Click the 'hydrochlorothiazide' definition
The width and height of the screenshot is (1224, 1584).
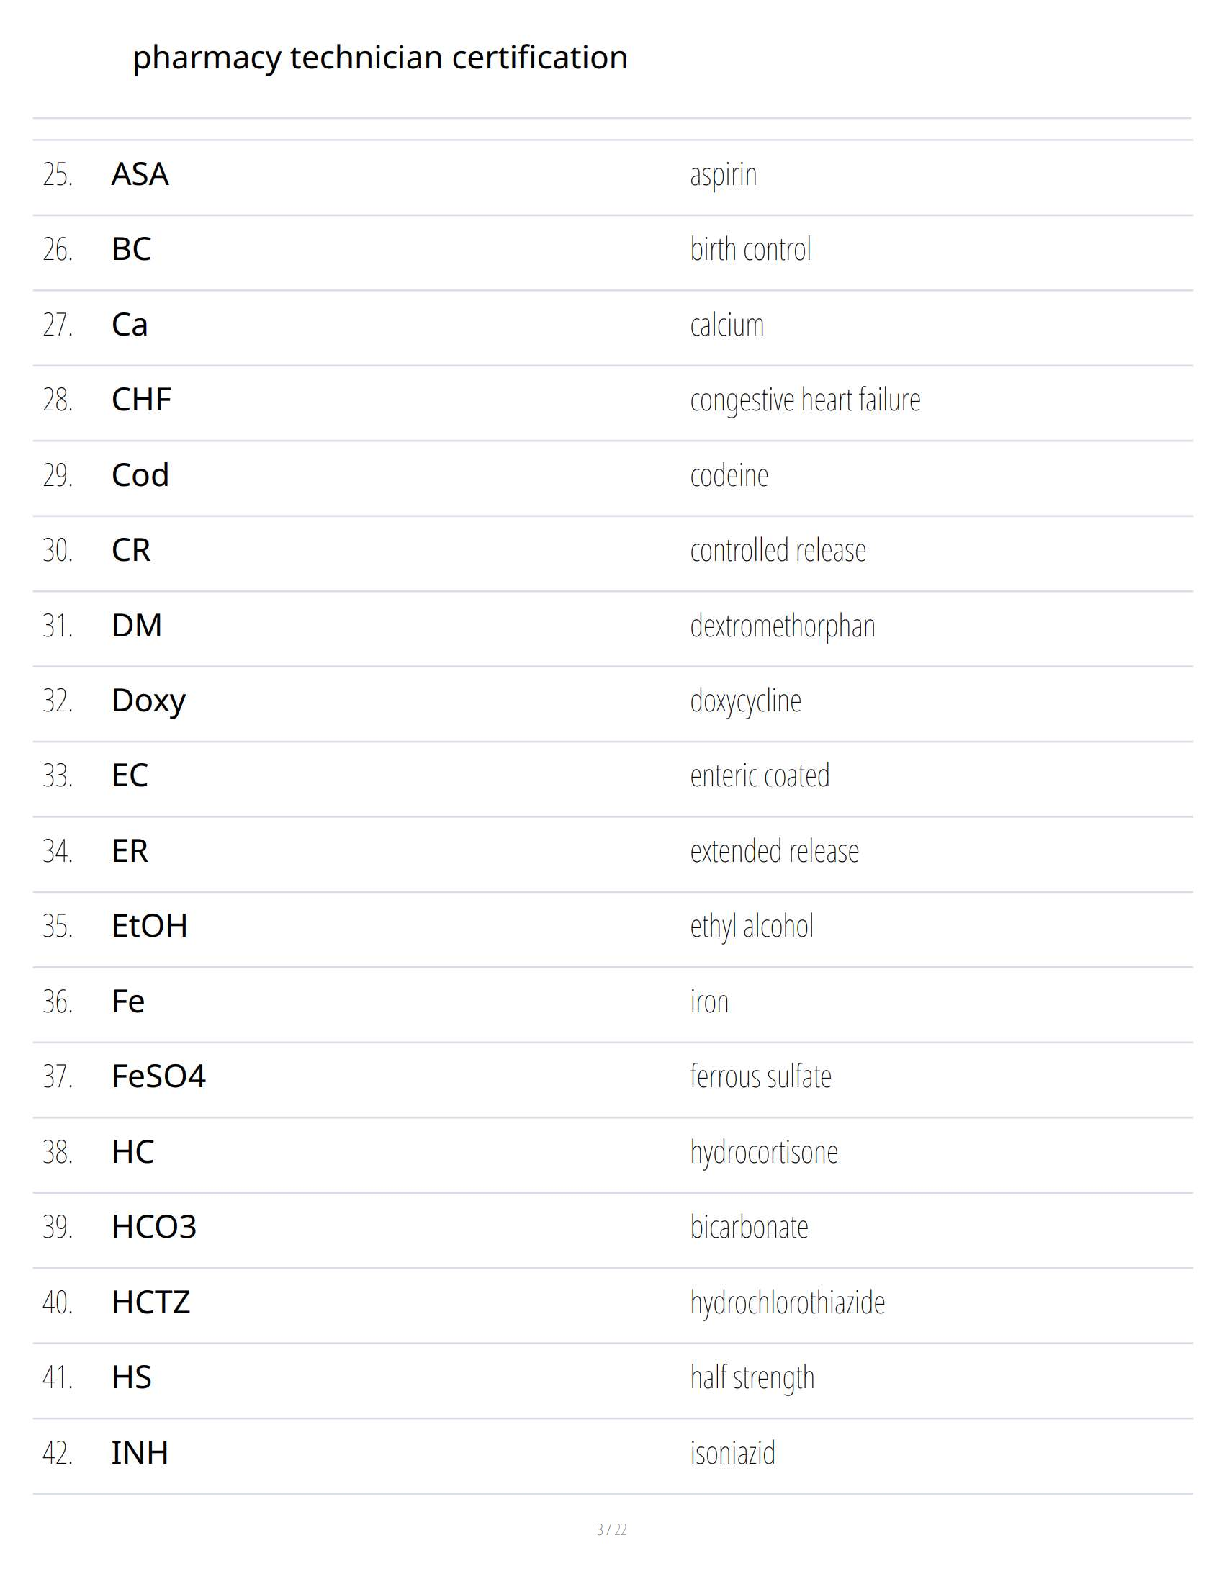click(x=787, y=1303)
